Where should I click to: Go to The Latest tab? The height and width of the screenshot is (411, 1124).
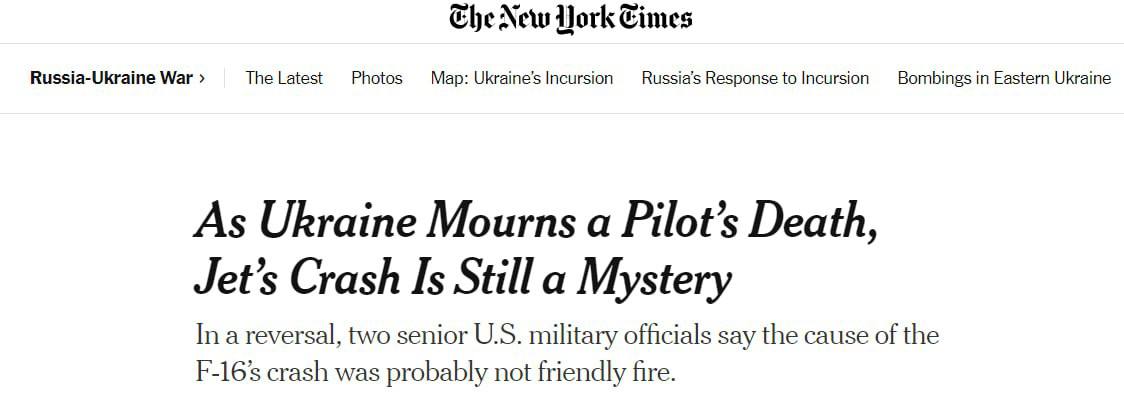(x=284, y=78)
